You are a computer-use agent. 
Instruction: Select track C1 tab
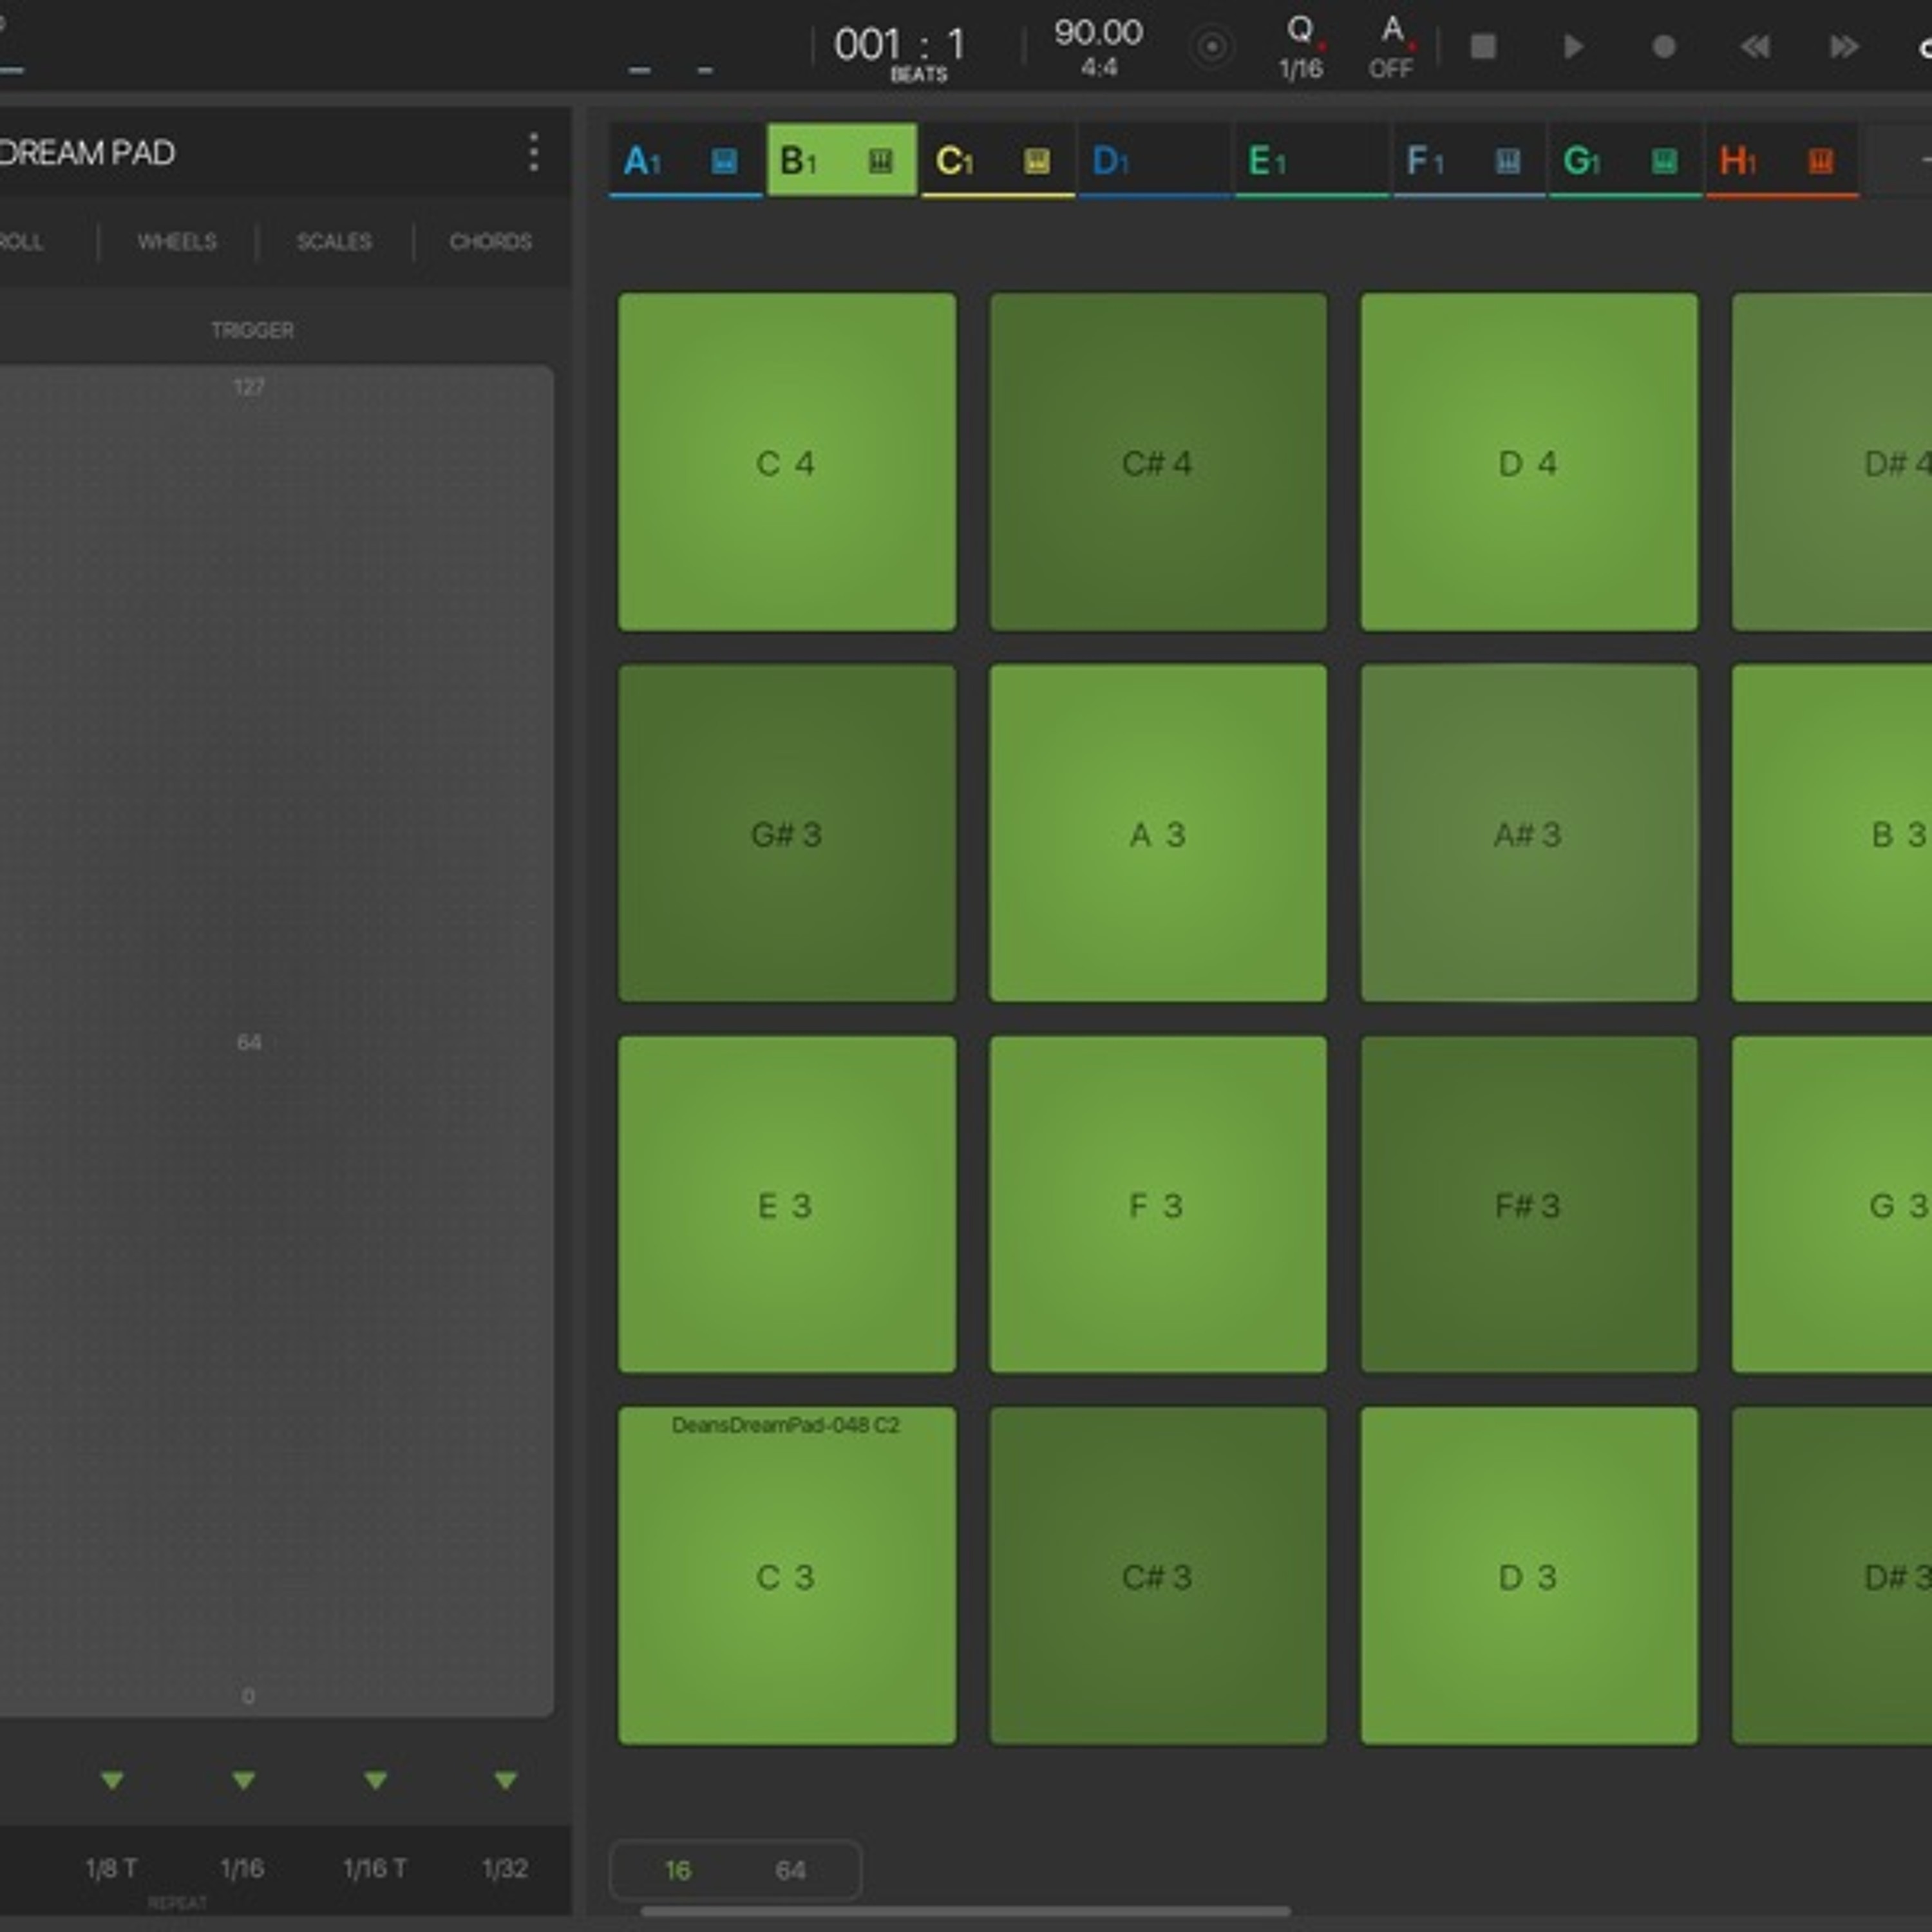pyautogui.click(x=998, y=160)
